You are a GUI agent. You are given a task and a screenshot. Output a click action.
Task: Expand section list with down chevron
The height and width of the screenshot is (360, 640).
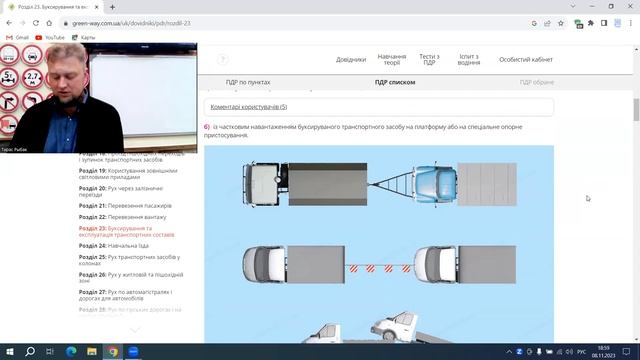tap(135, 329)
